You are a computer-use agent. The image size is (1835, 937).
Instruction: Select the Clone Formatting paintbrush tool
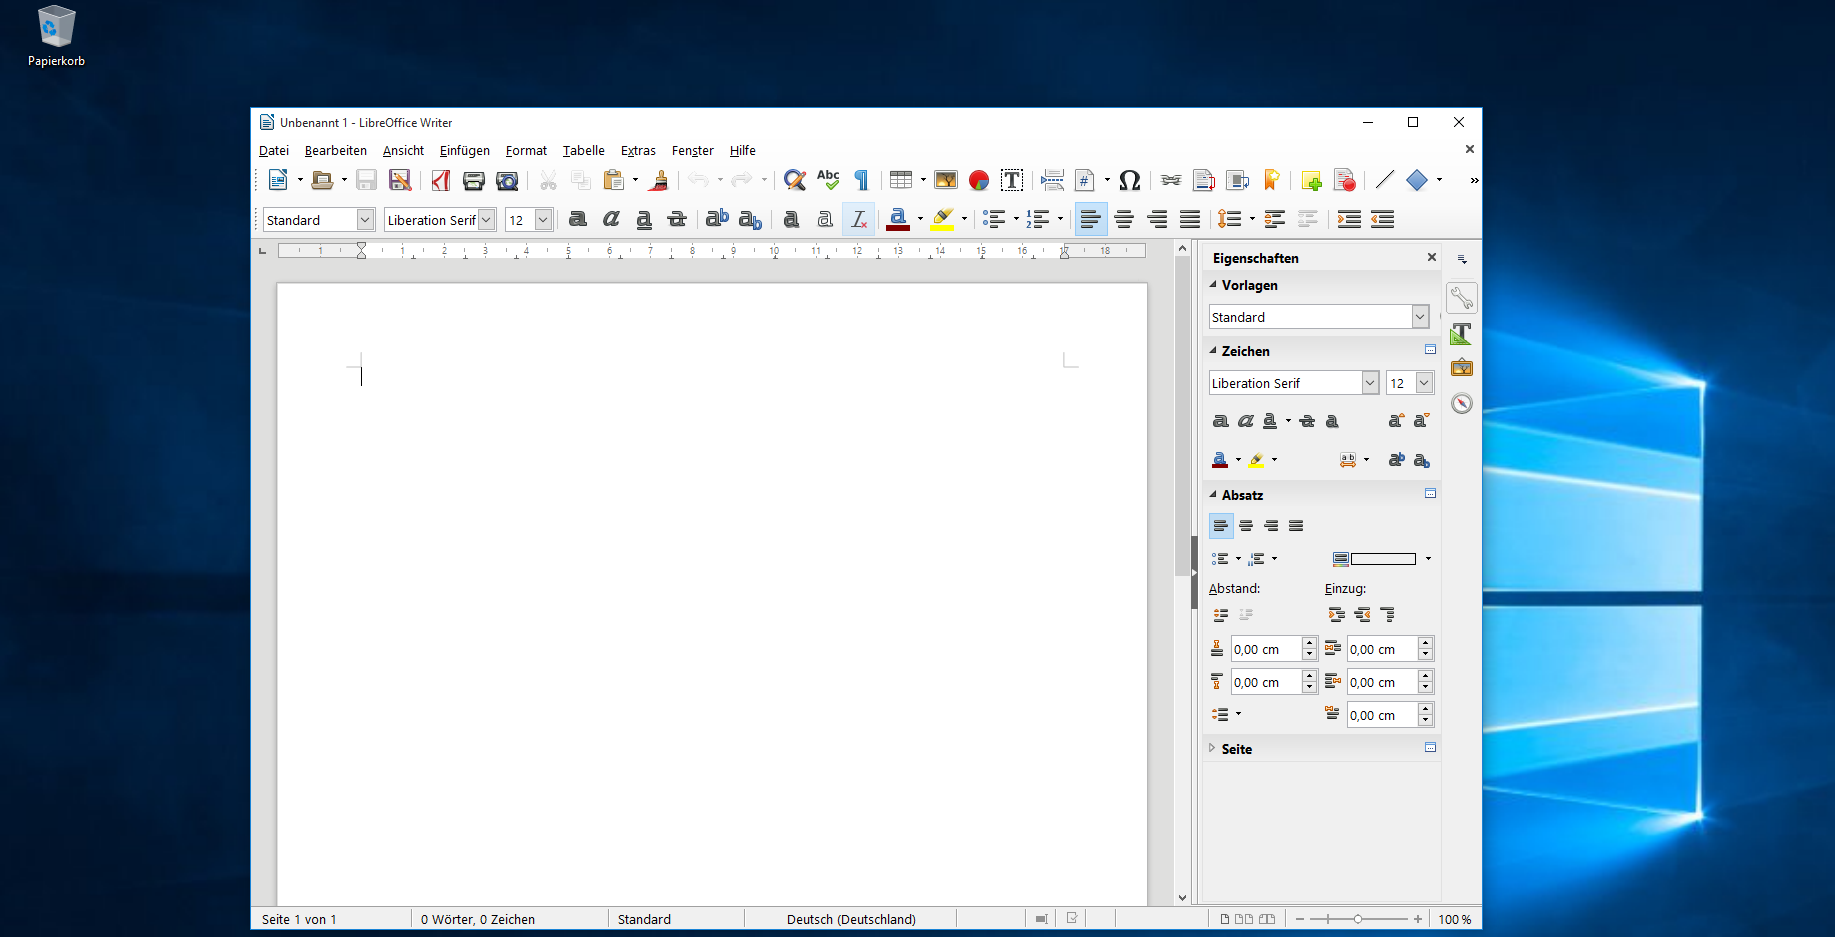(658, 180)
